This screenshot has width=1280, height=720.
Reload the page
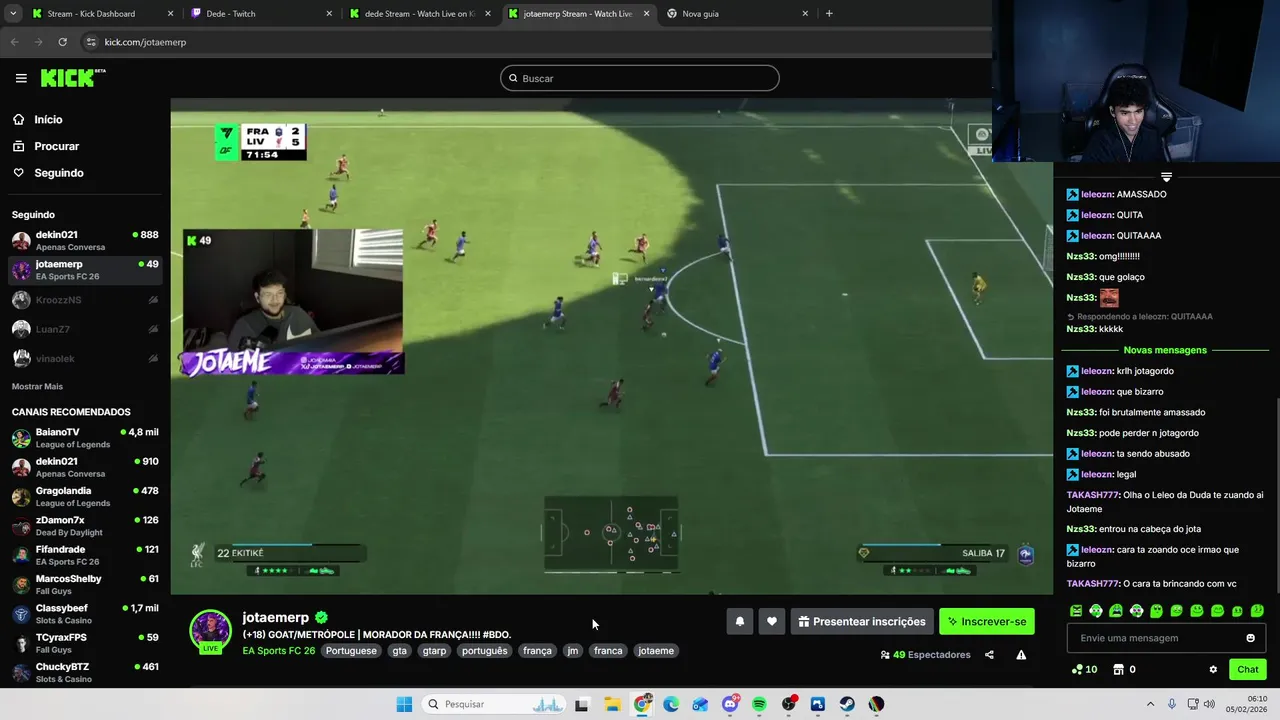pyautogui.click(x=62, y=42)
